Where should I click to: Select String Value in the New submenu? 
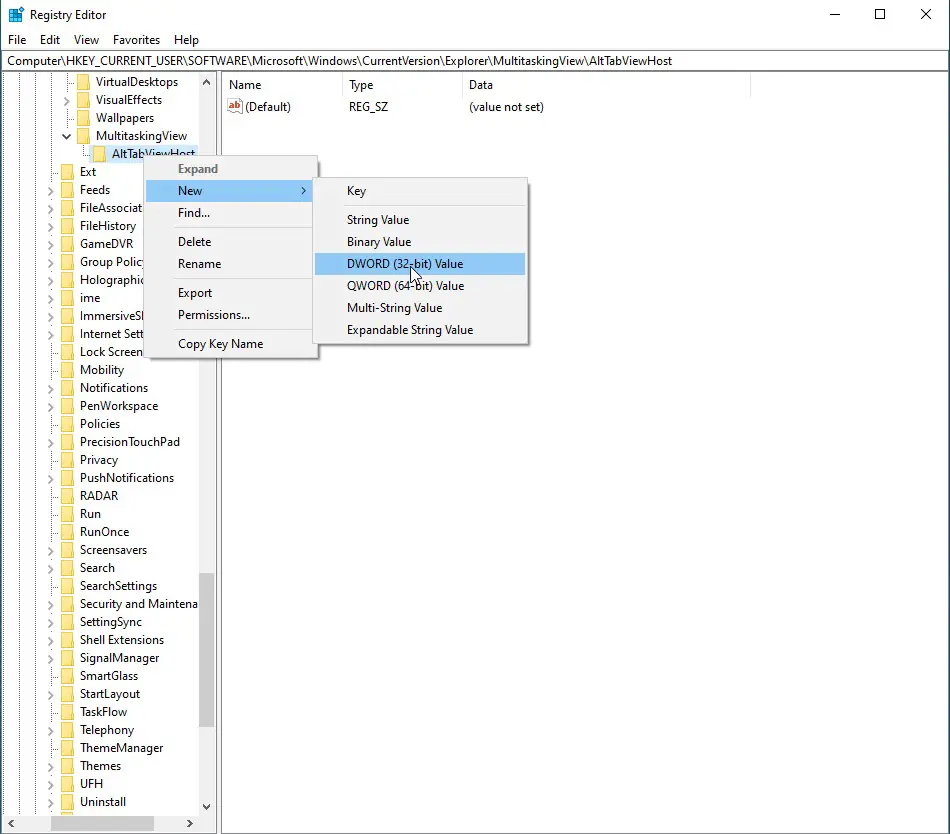(x=420, y=220)
